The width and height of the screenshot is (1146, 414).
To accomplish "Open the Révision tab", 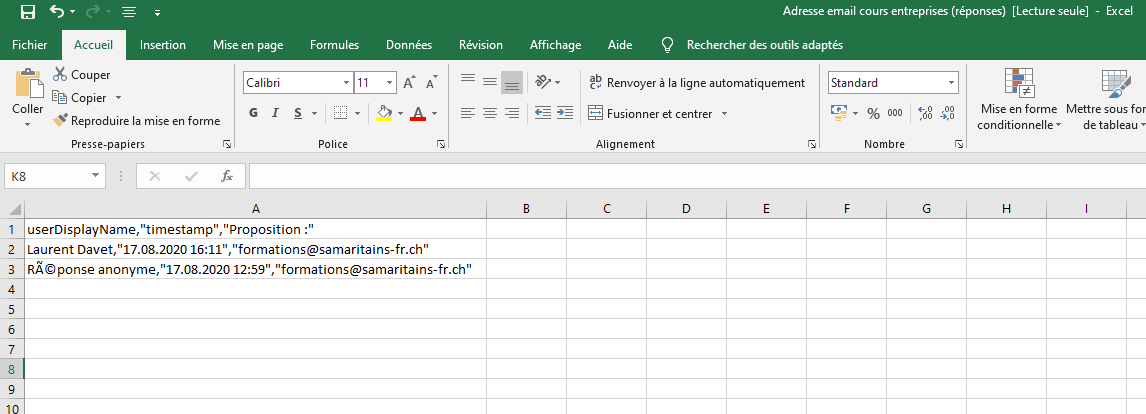I will pyautogui.click(x=481, y=45).
